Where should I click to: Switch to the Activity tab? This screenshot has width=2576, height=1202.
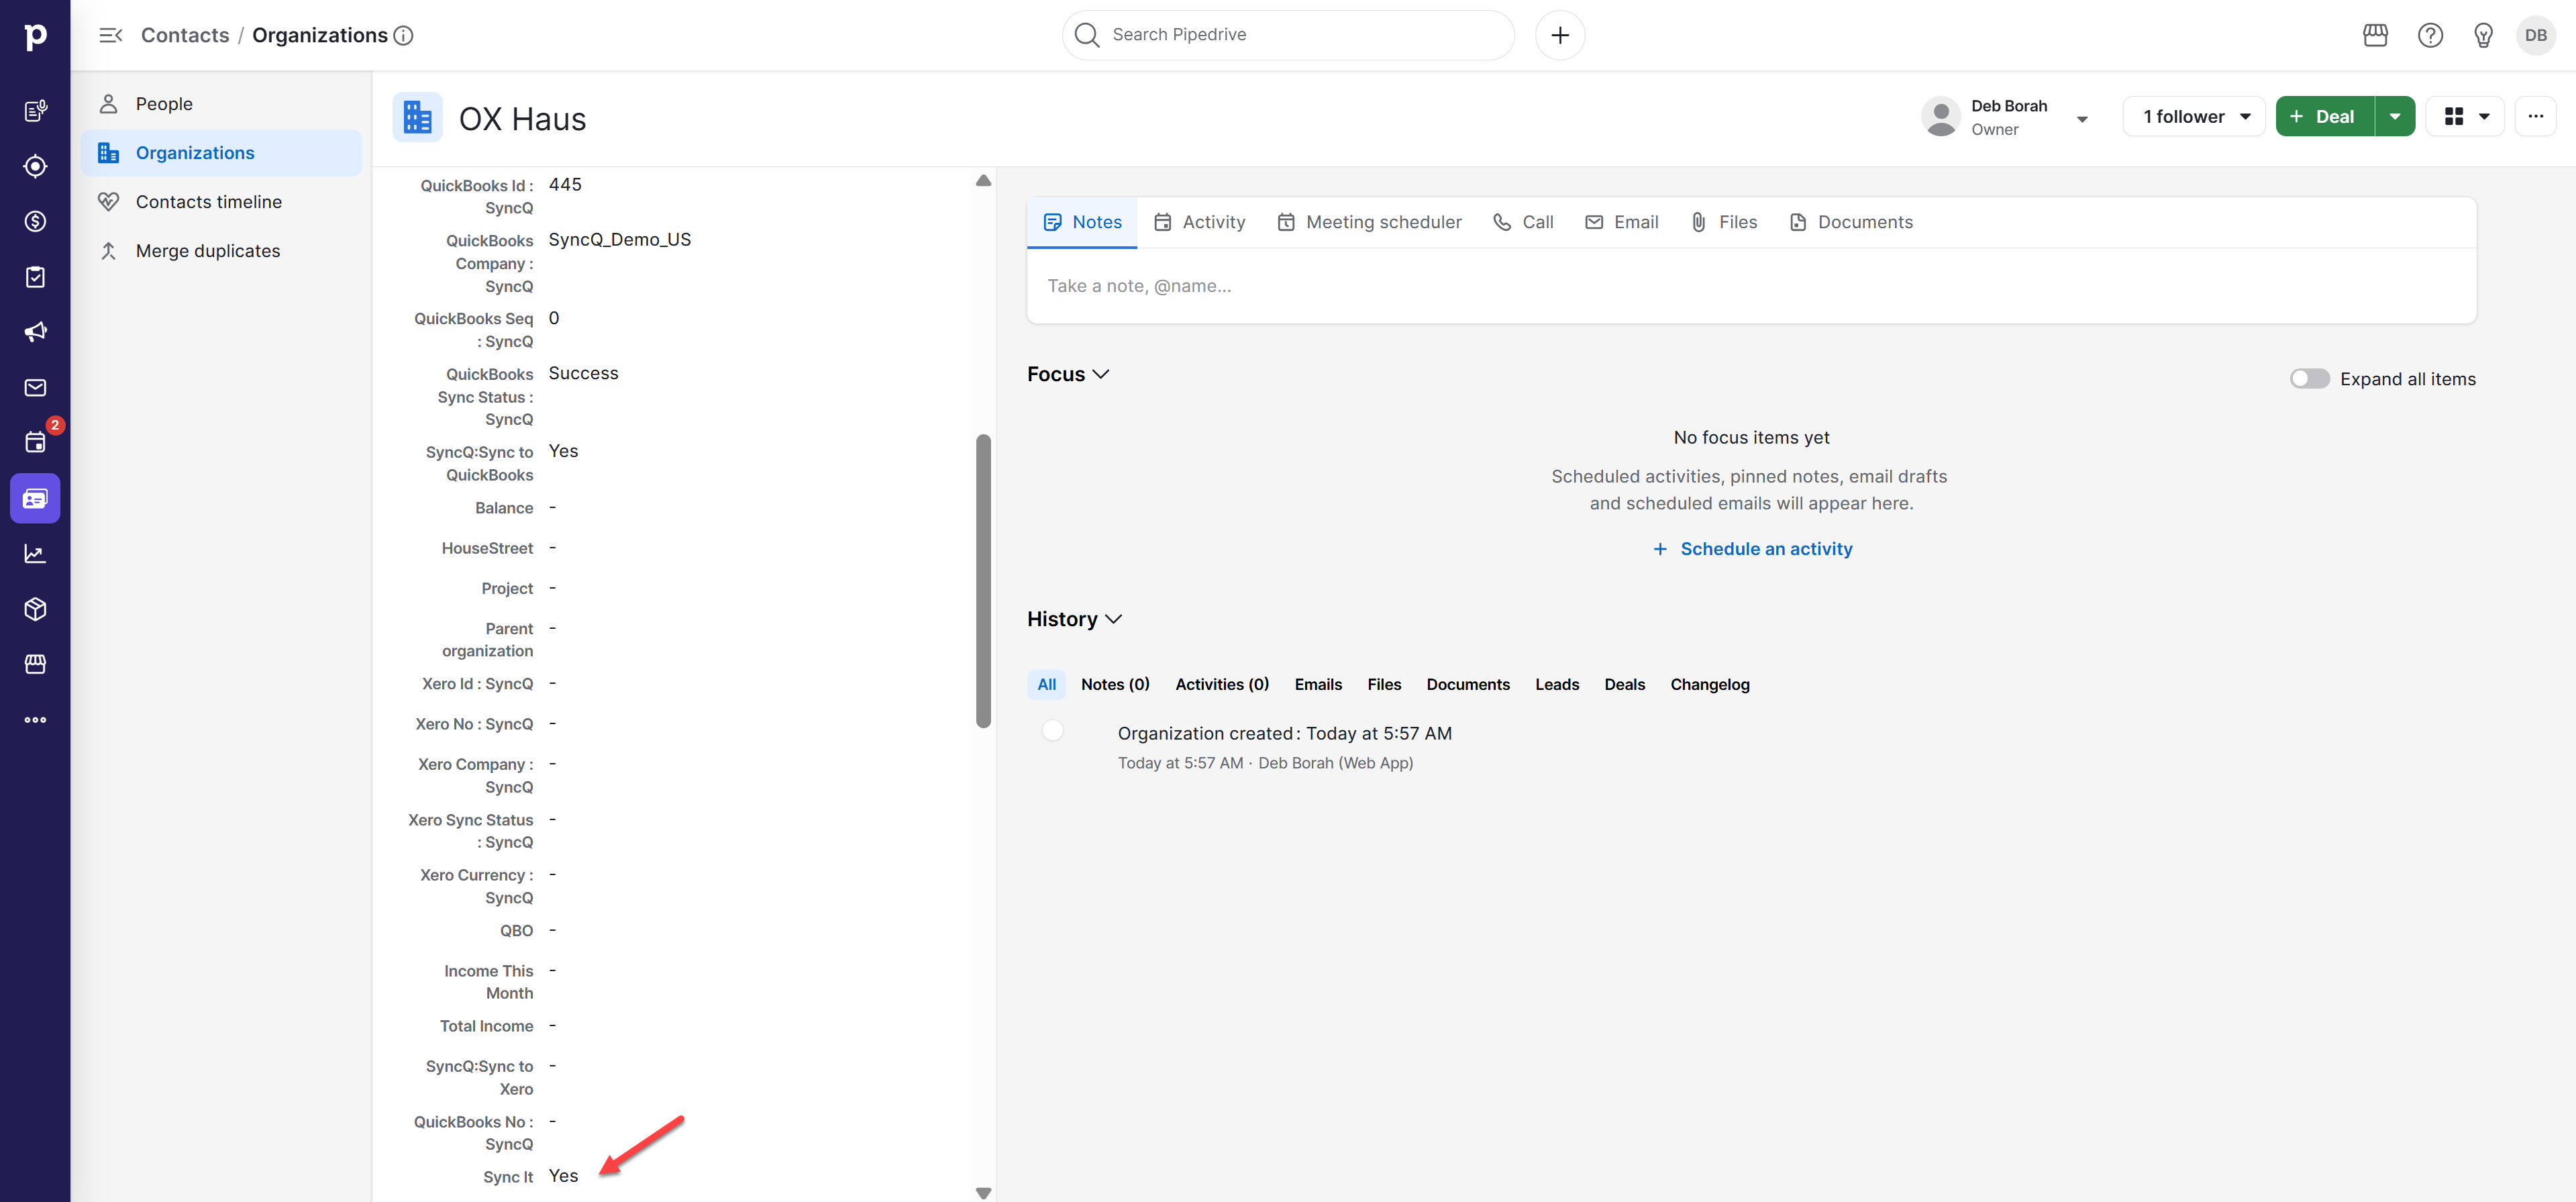click(1199, 222)
